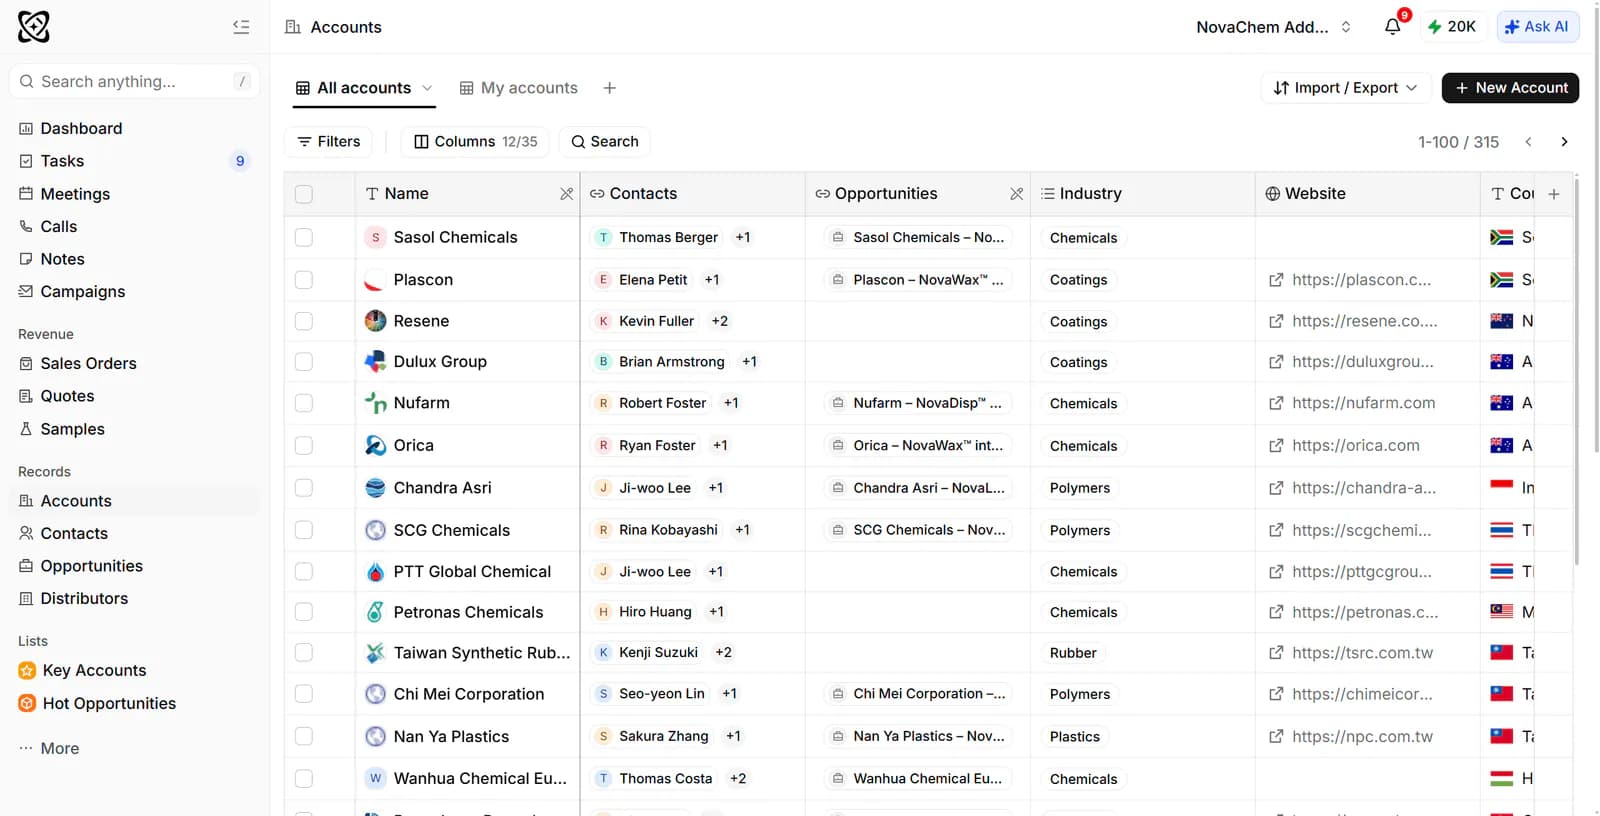This screenshot has width=1600, height=816.
Task: Click the app logo icon
Action: (34, 27)
